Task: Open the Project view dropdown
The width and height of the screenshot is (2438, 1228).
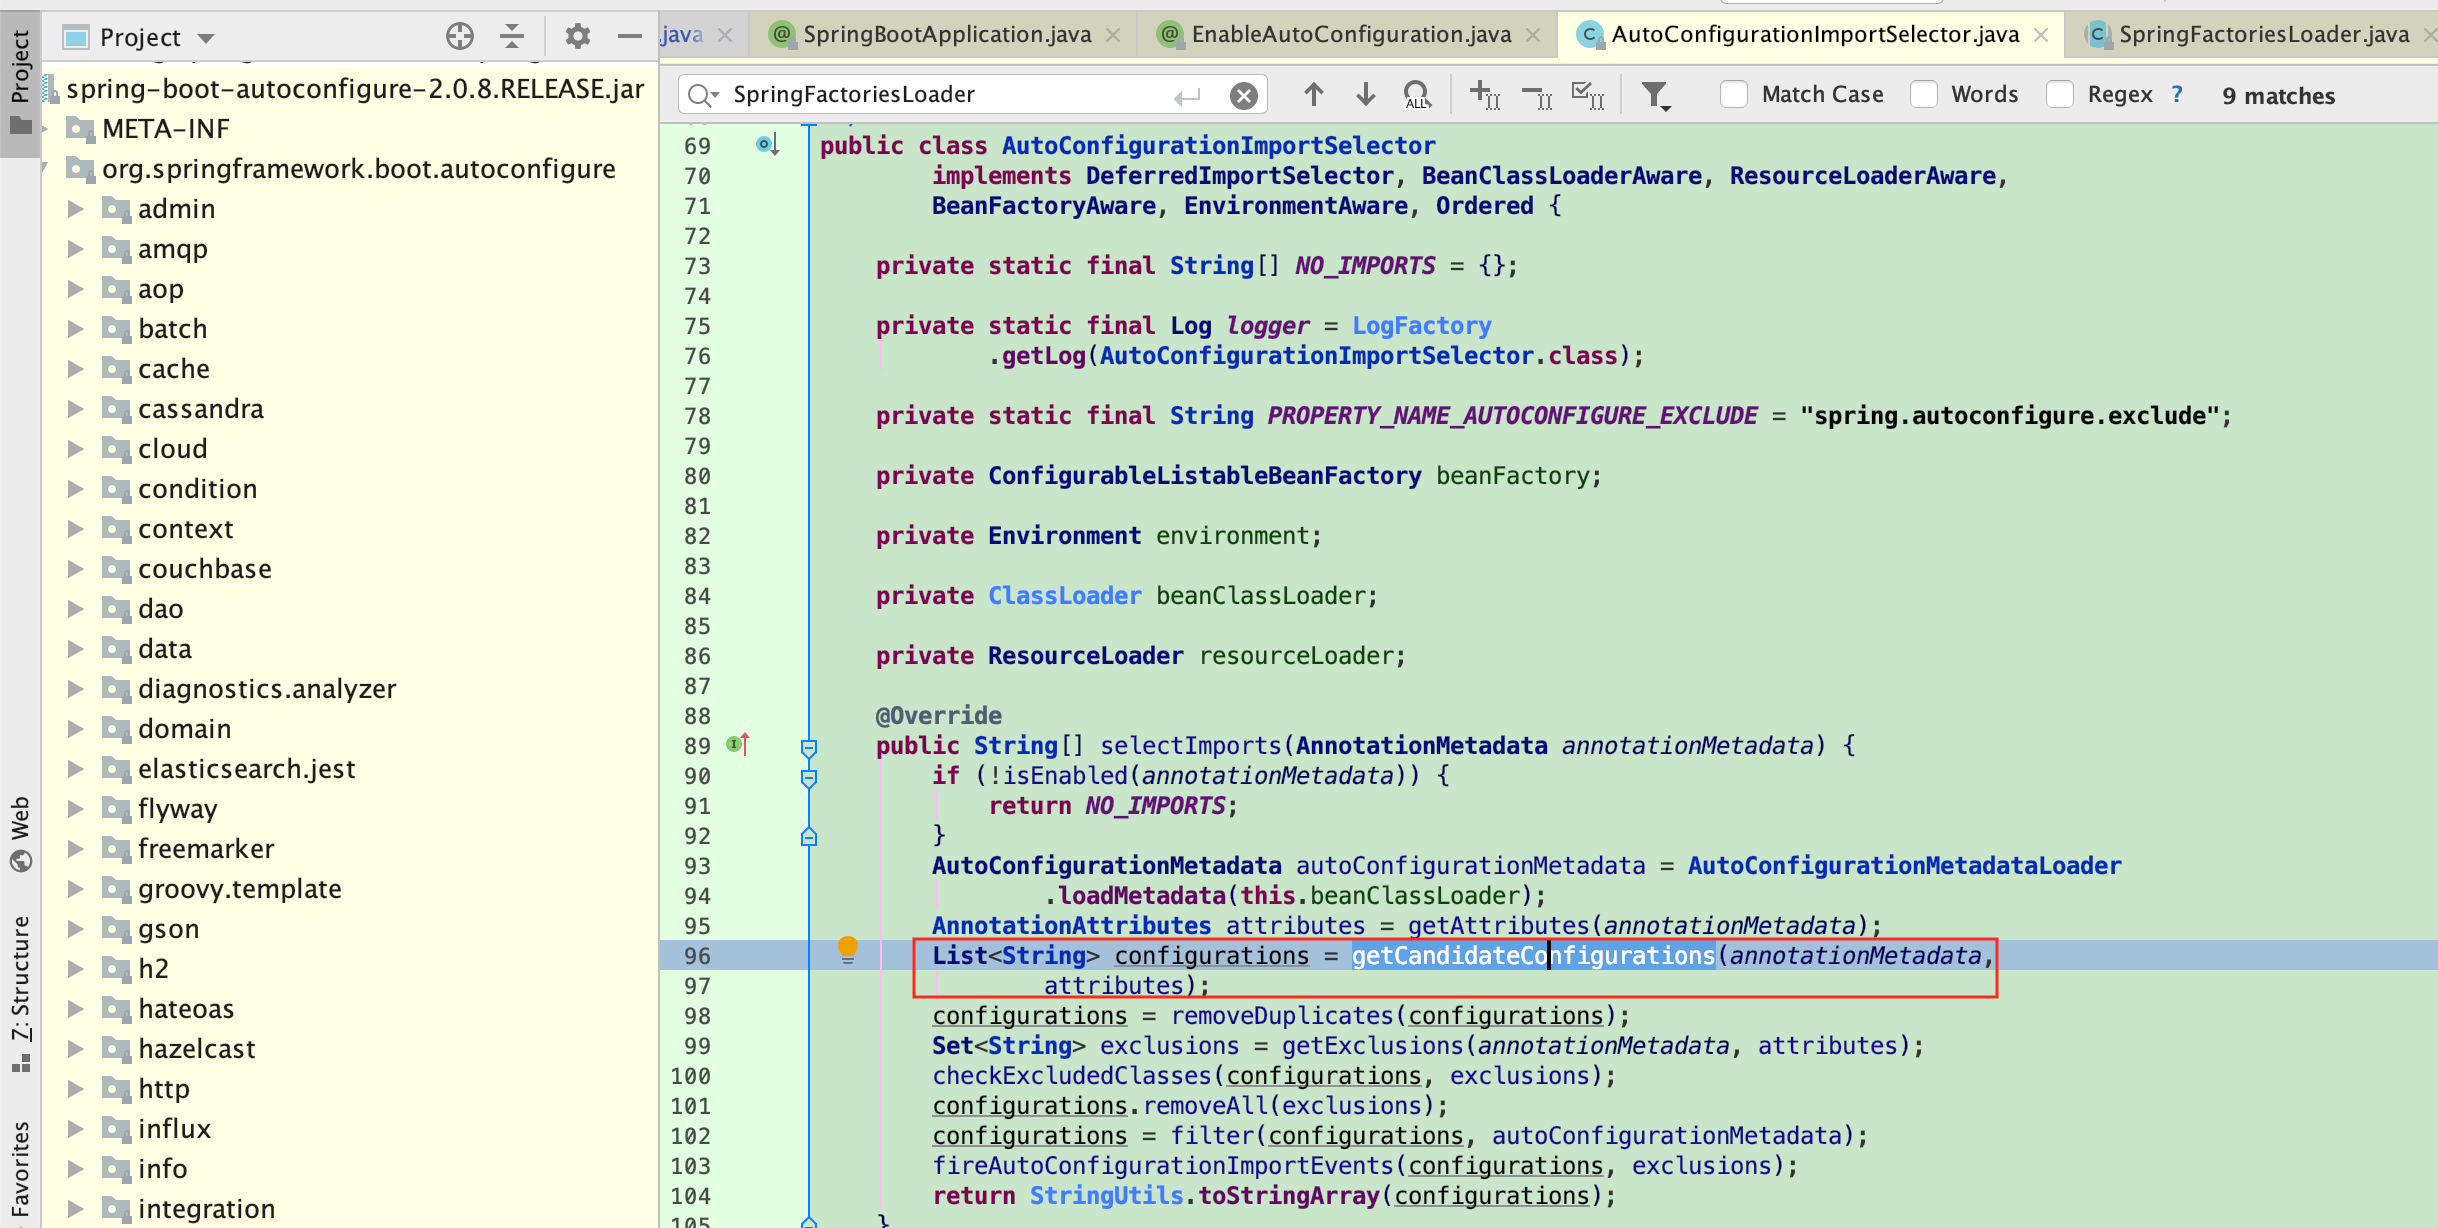Action: coord(206,38)
